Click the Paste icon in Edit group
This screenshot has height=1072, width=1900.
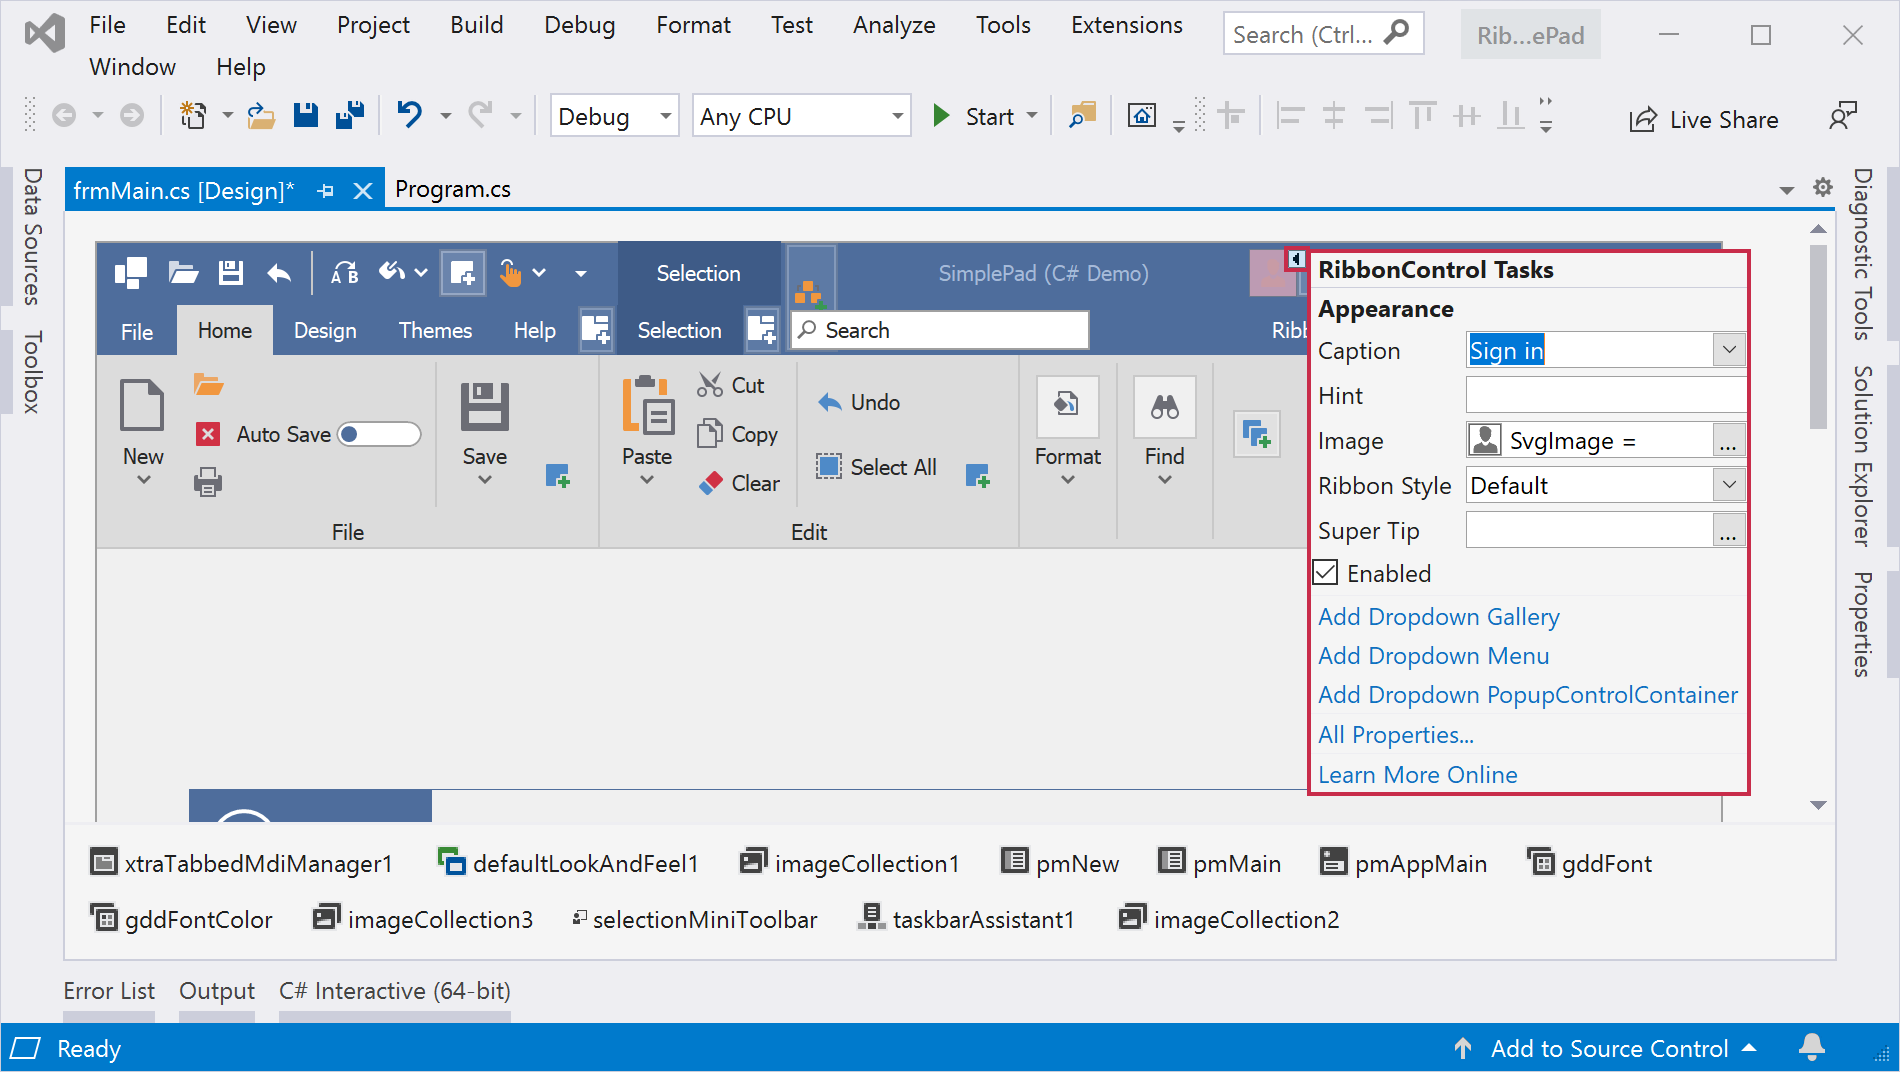[647, 406]
